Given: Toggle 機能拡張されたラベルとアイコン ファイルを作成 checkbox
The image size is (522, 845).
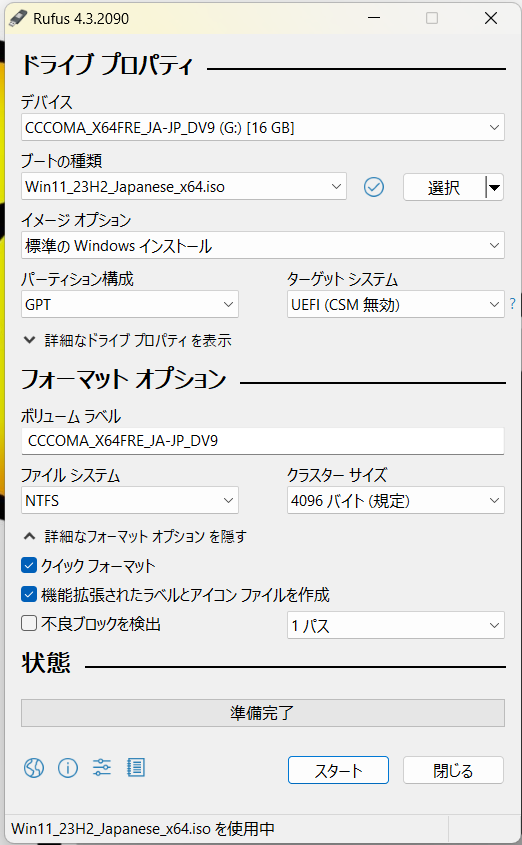Looking at the screenshot, I should click(29, 594).
